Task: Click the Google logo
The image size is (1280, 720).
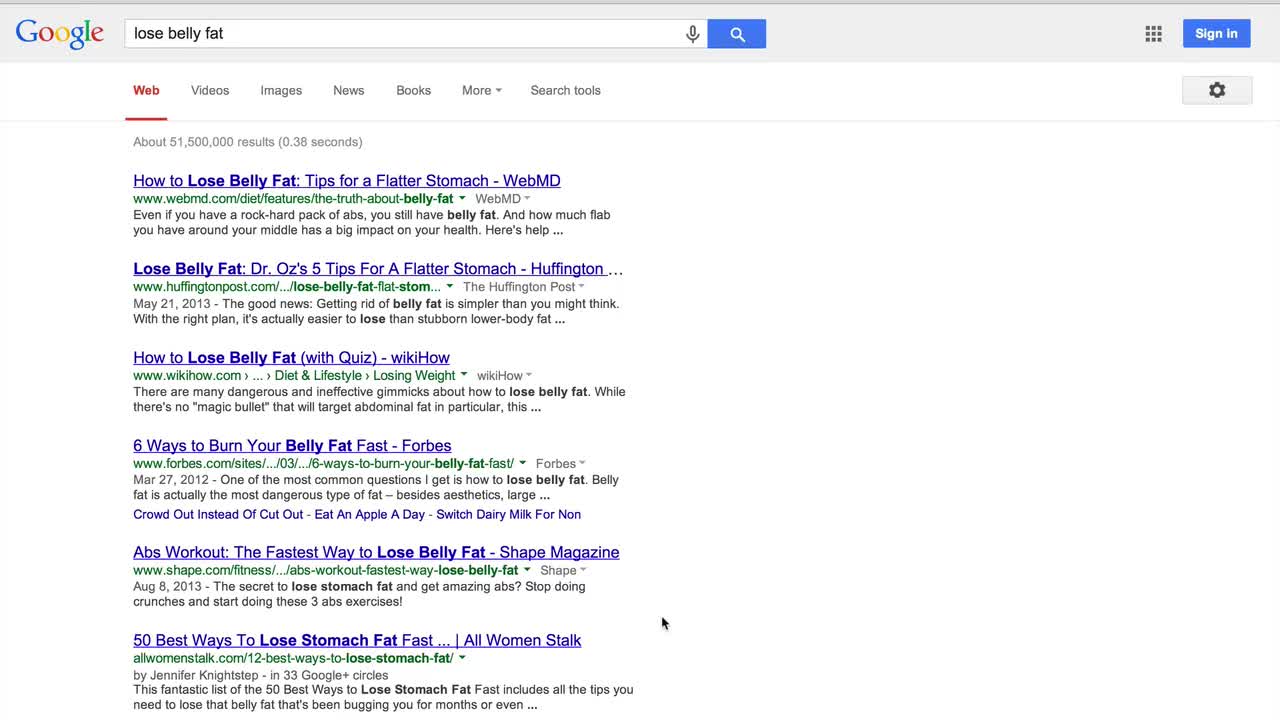Action: [x=60, y=34]
